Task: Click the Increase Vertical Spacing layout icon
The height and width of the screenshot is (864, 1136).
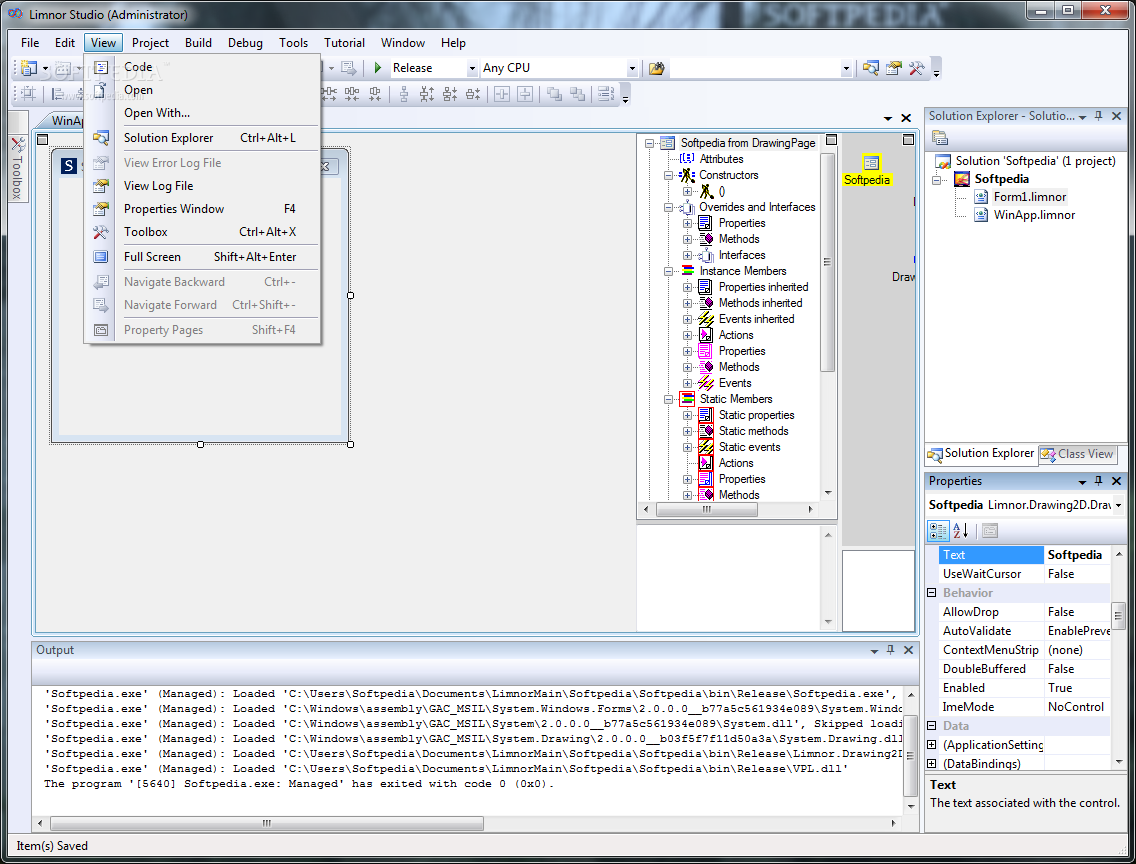Action: coord(427,93)
